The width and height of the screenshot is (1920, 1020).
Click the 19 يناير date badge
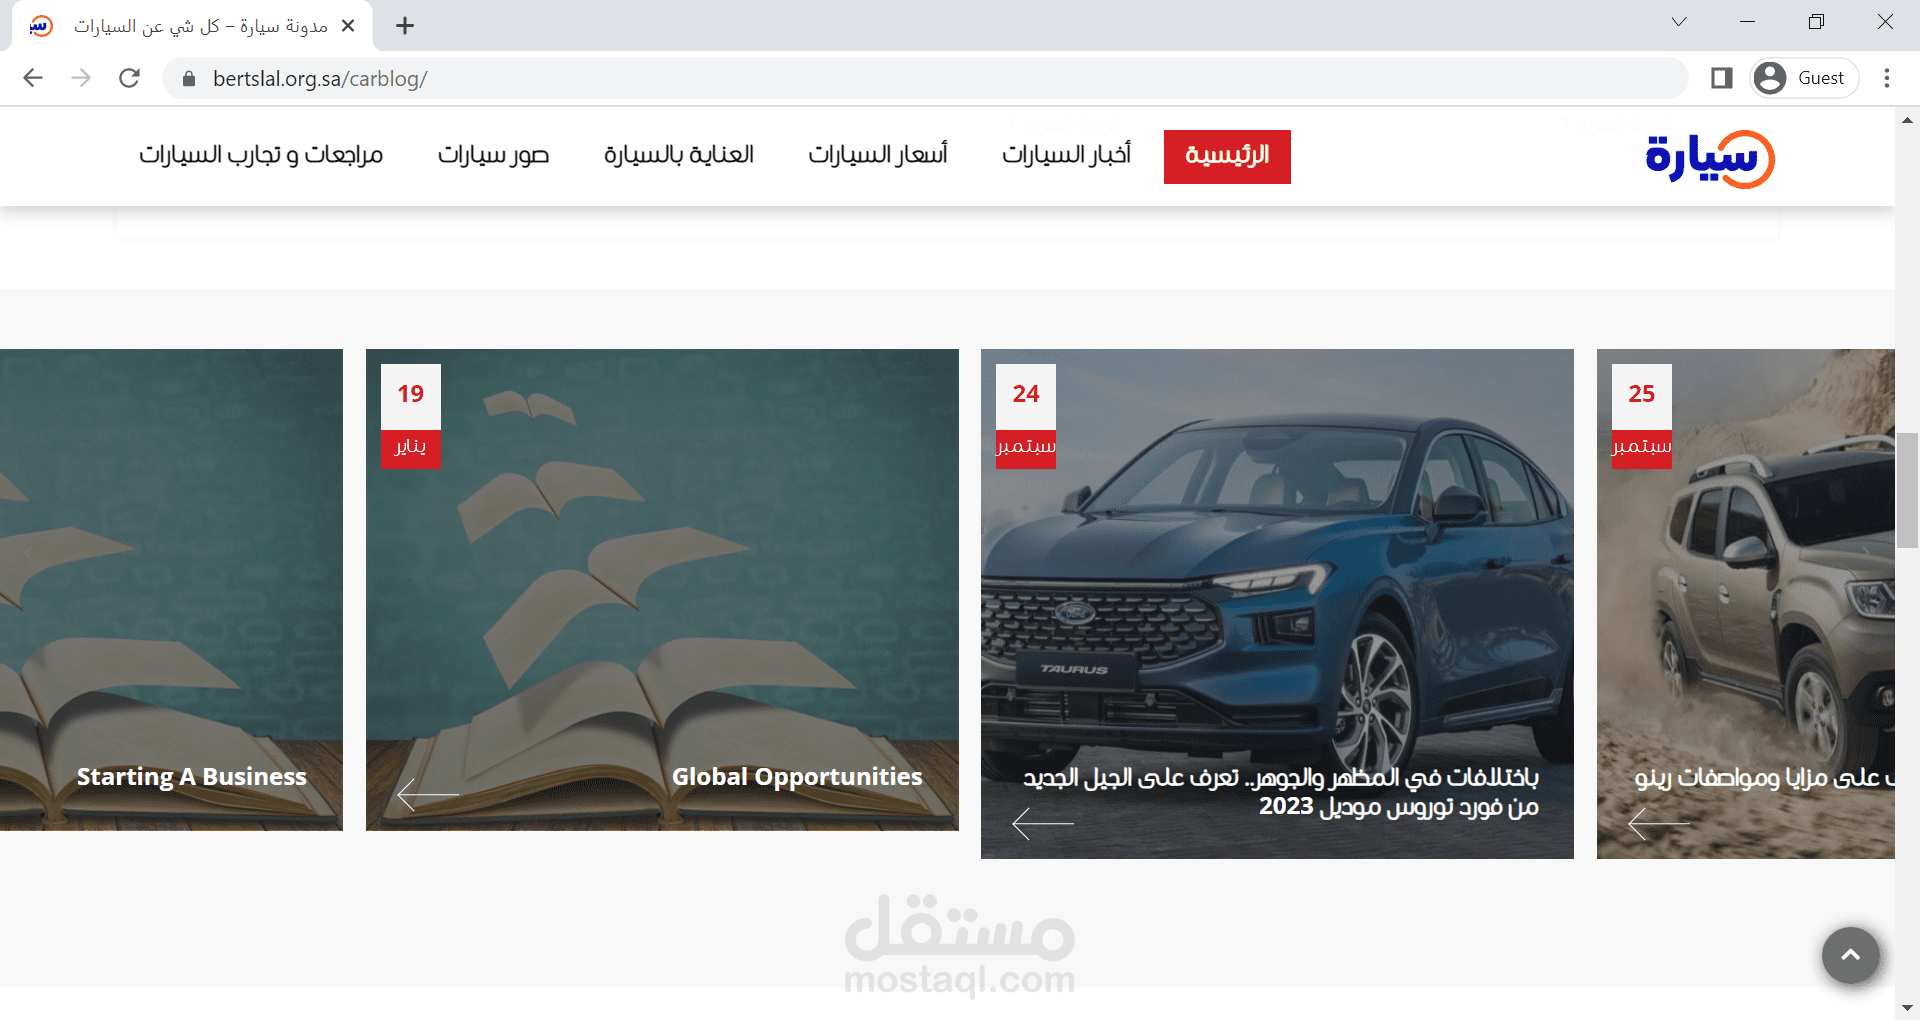411,416
